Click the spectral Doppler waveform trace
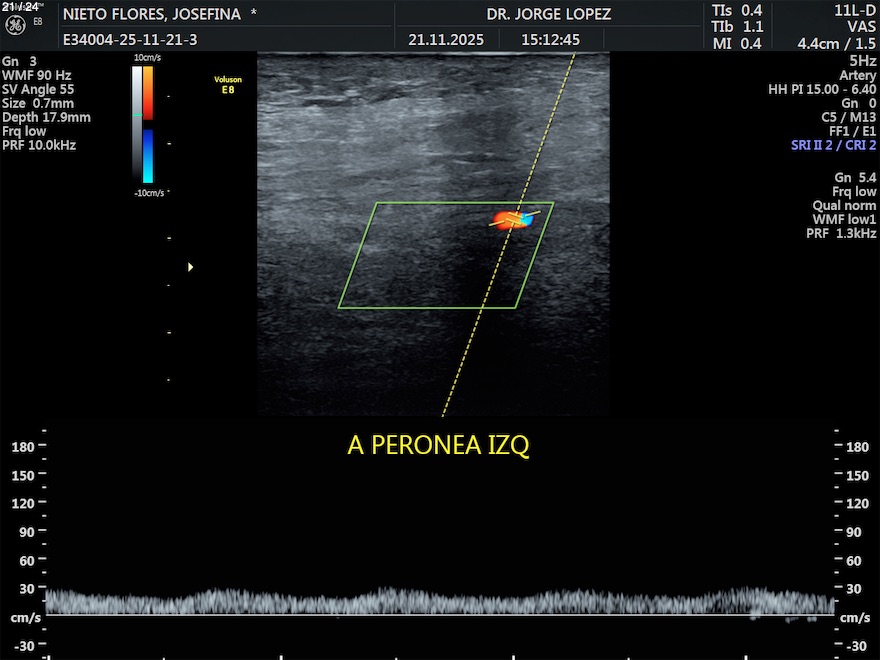The width and height of the screenshot is (880, 660). pos(440,601)
